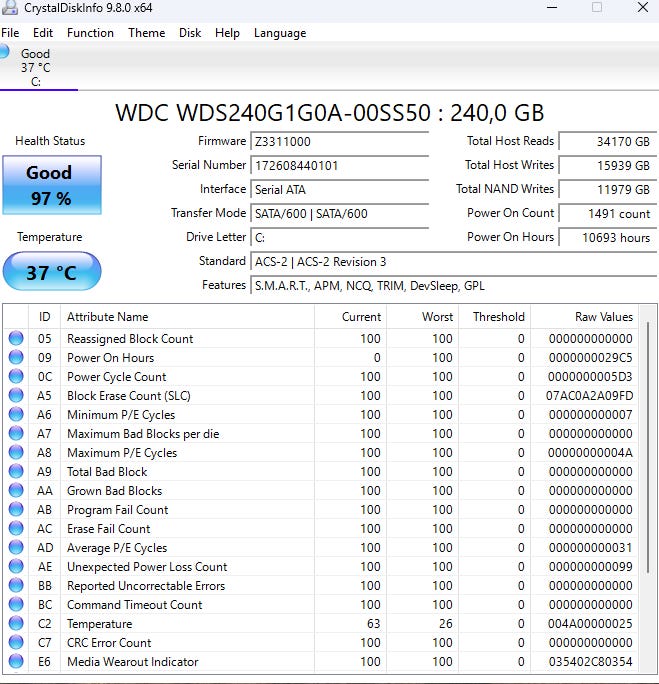Click status orb for Minimum P/E Cycles
The image size is (659, 684).
pos(16,414)
